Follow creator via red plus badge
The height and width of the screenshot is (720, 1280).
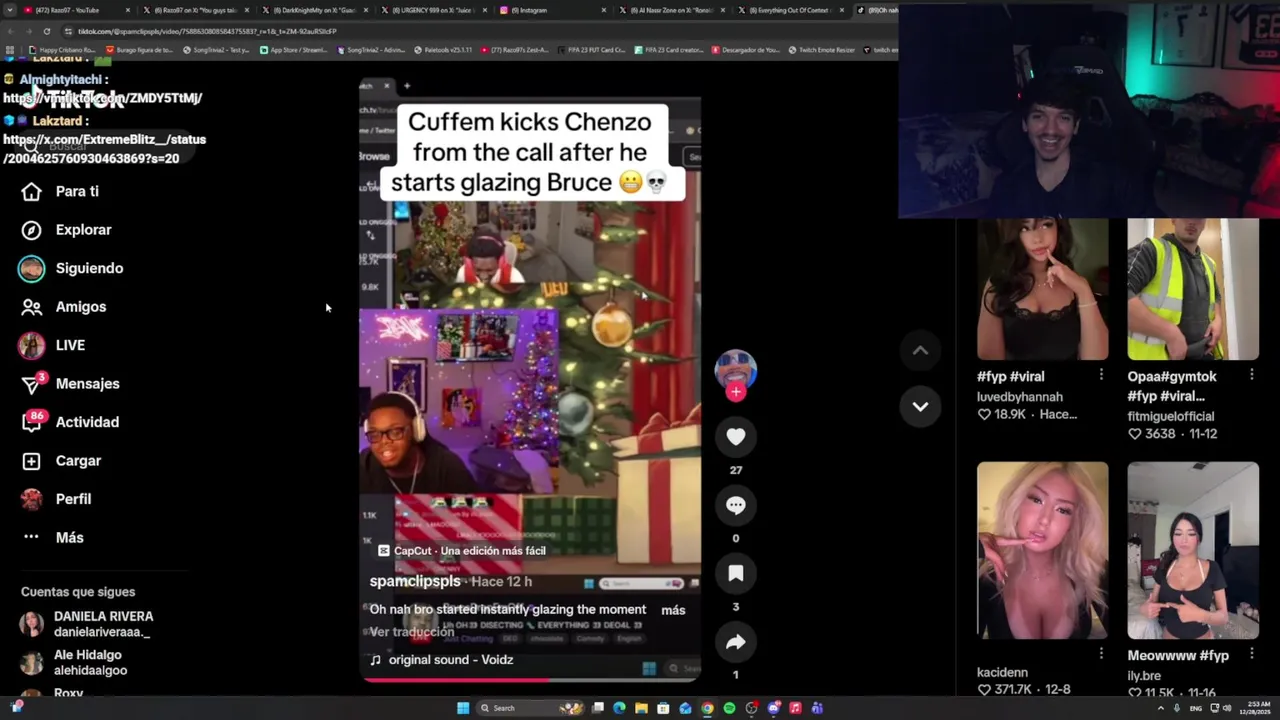coord(736,392)
